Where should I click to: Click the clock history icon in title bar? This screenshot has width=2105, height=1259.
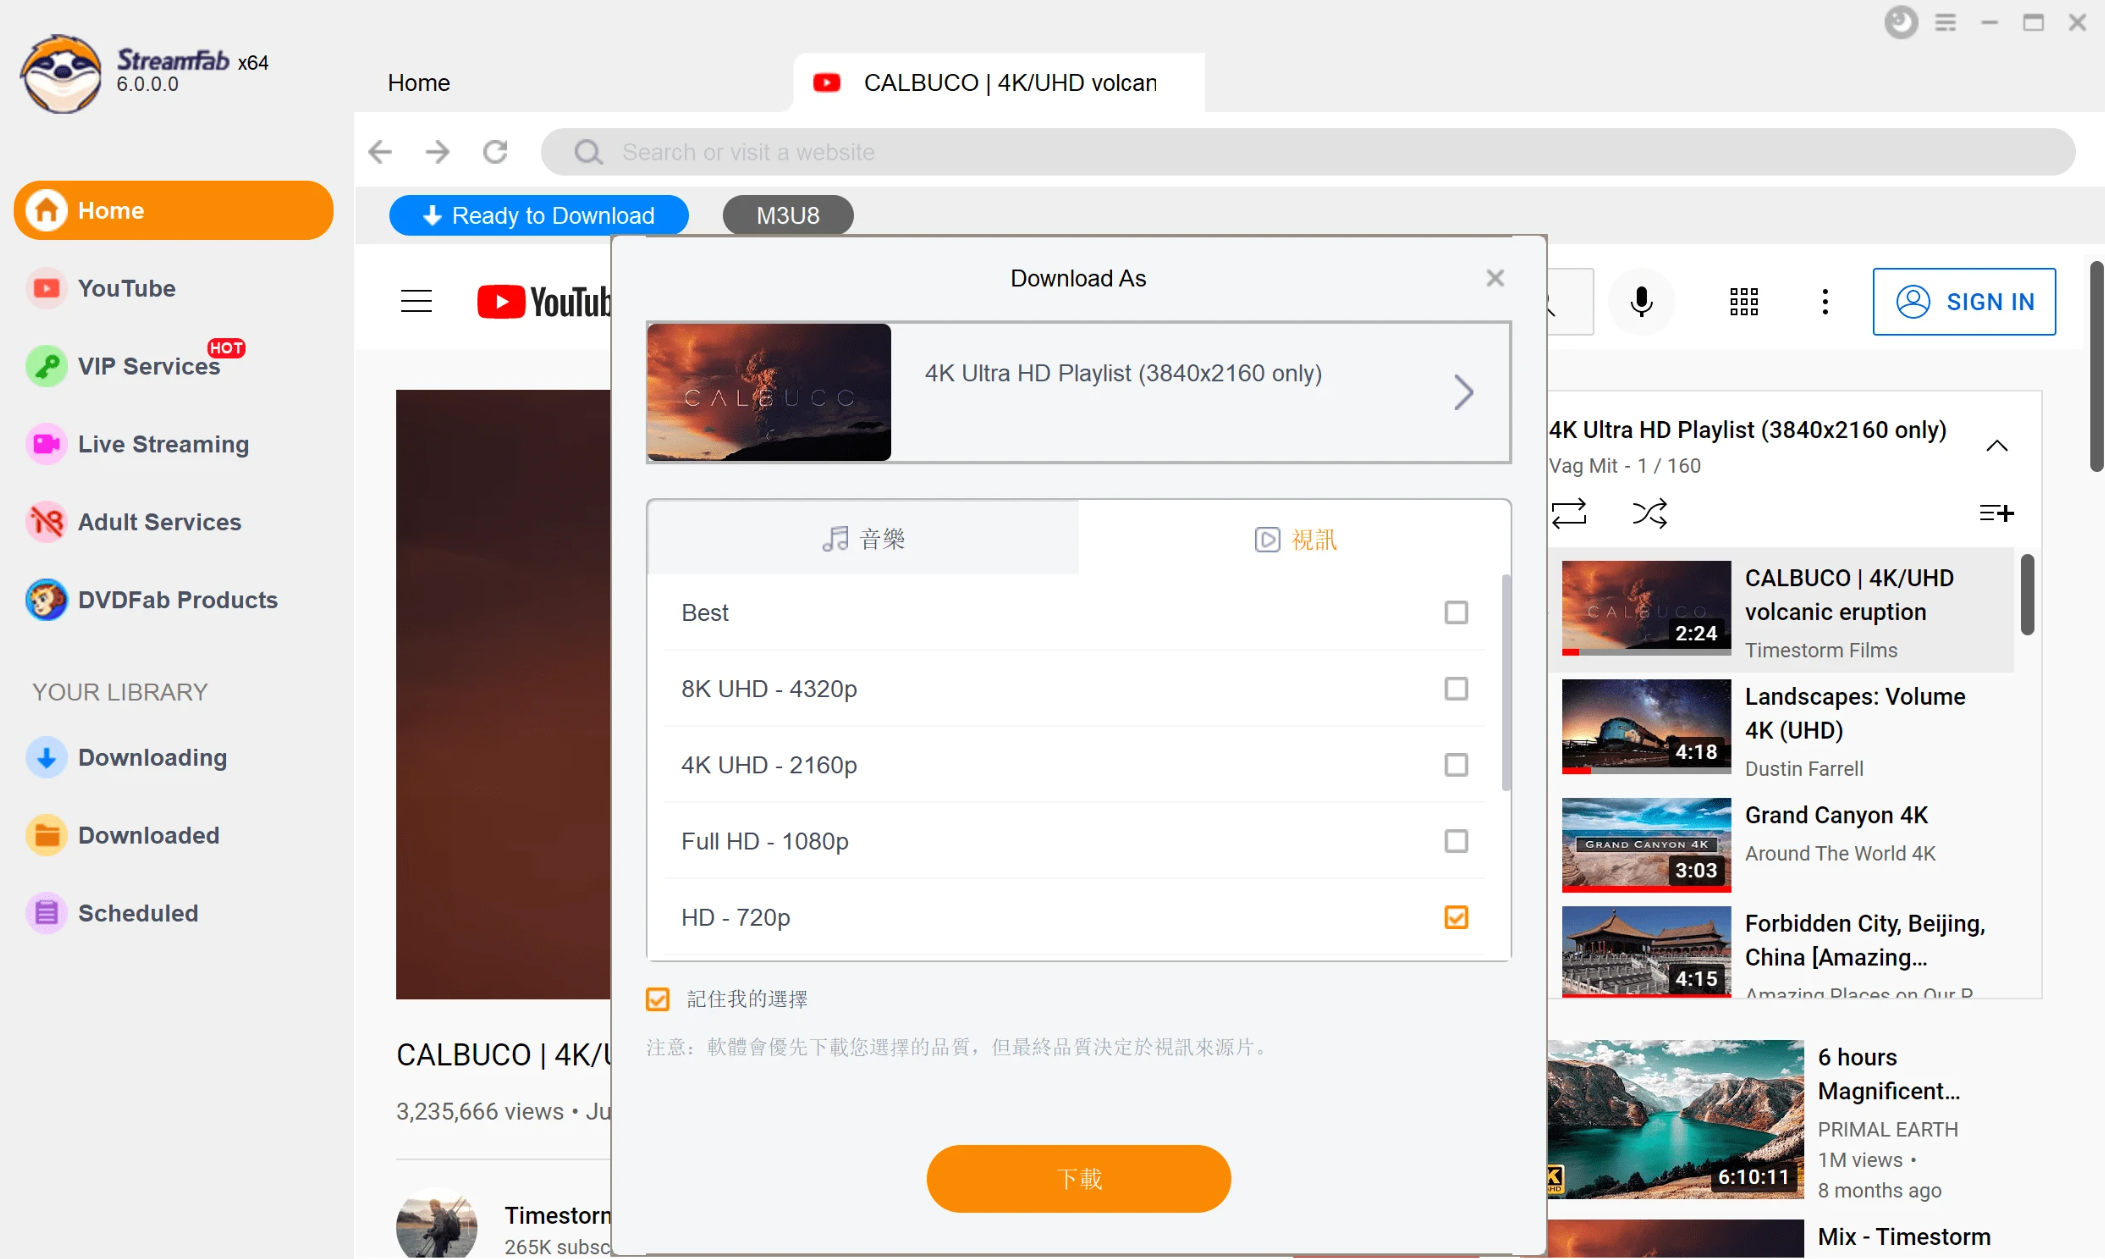[x=1901, y=22]
